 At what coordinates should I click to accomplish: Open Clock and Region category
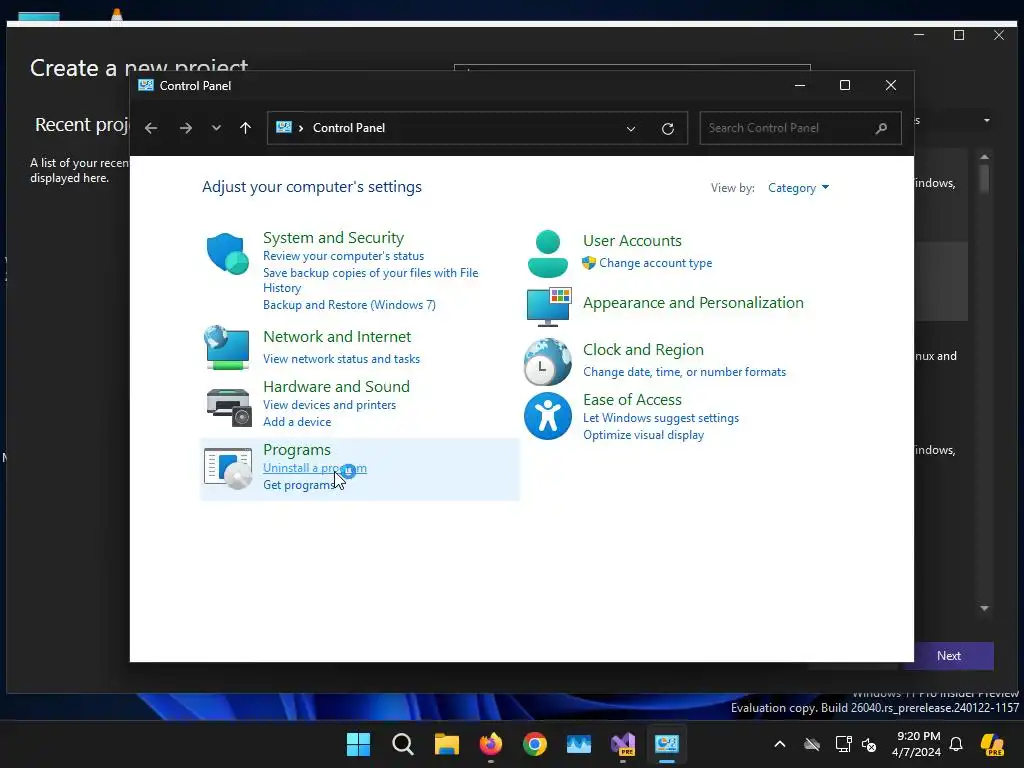coord(643,350)
